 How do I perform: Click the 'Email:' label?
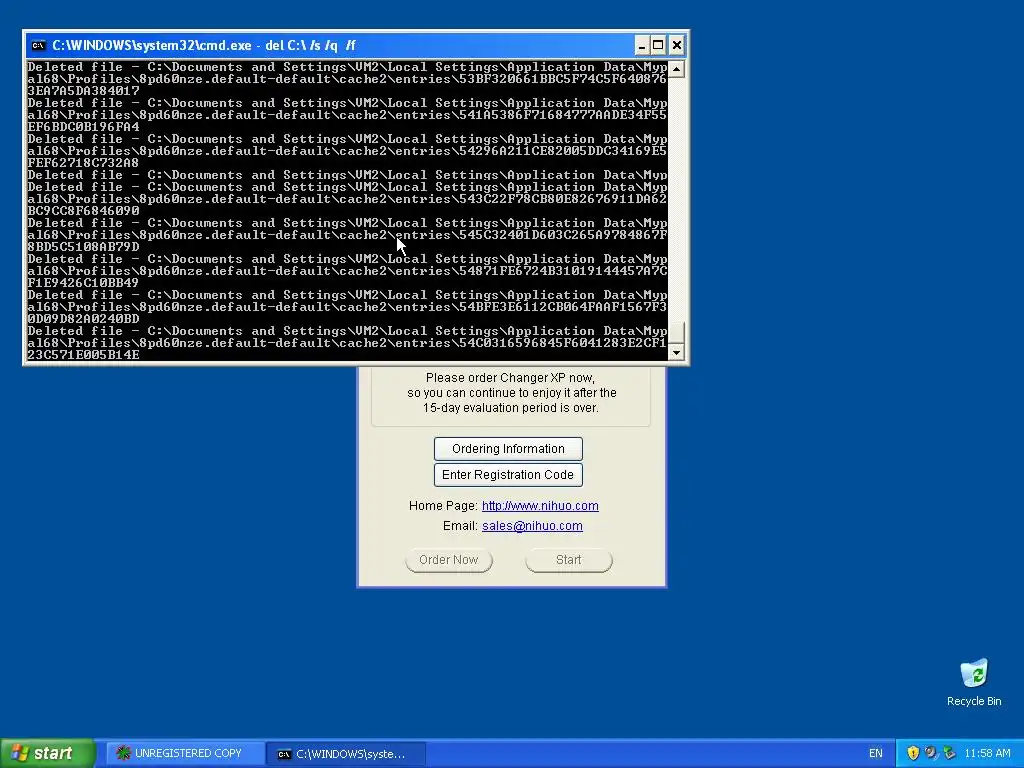tap(460, 526)
